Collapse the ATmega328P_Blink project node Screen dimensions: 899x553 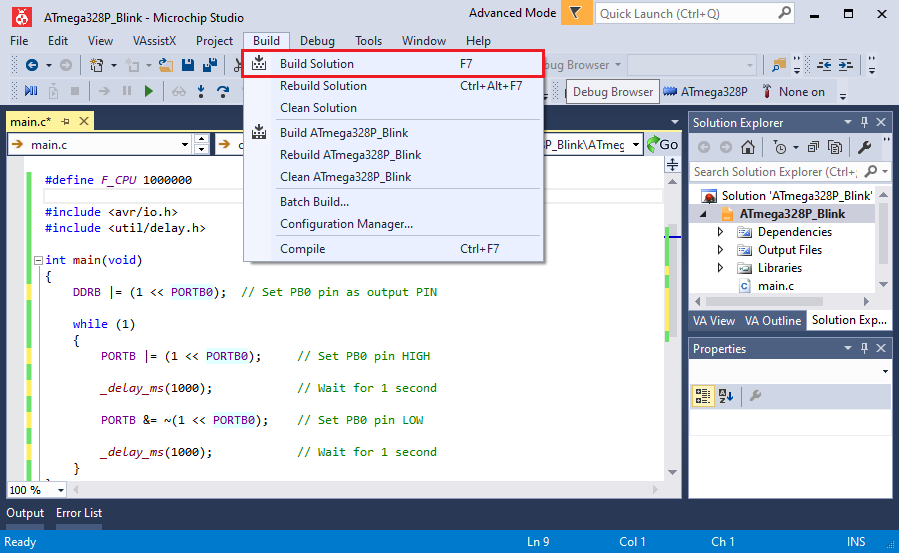703,214
